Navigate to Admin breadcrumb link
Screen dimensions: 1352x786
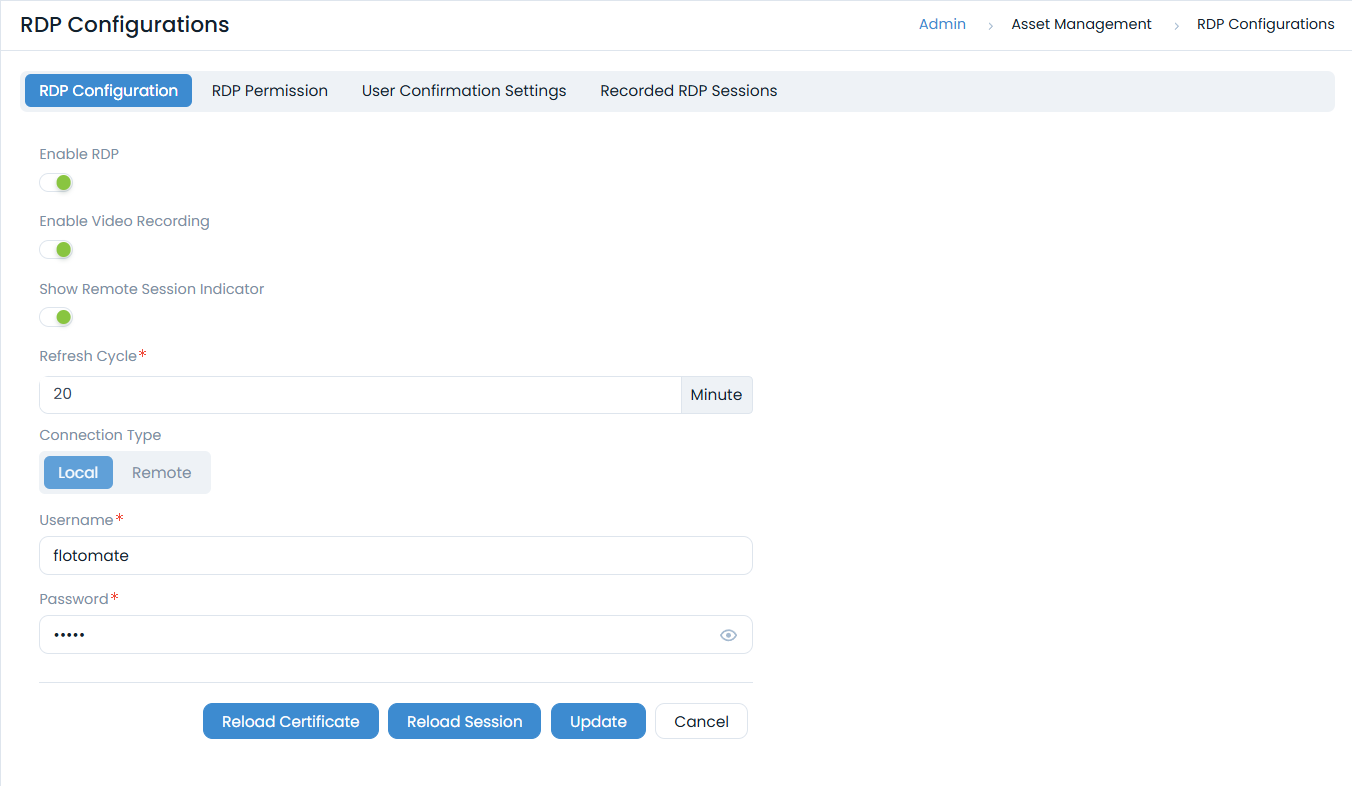942,24
